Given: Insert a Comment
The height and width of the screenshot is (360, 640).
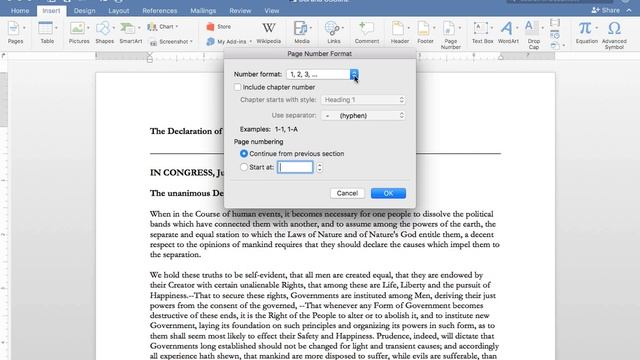Looking at the screenshot, I should (367, 32).
